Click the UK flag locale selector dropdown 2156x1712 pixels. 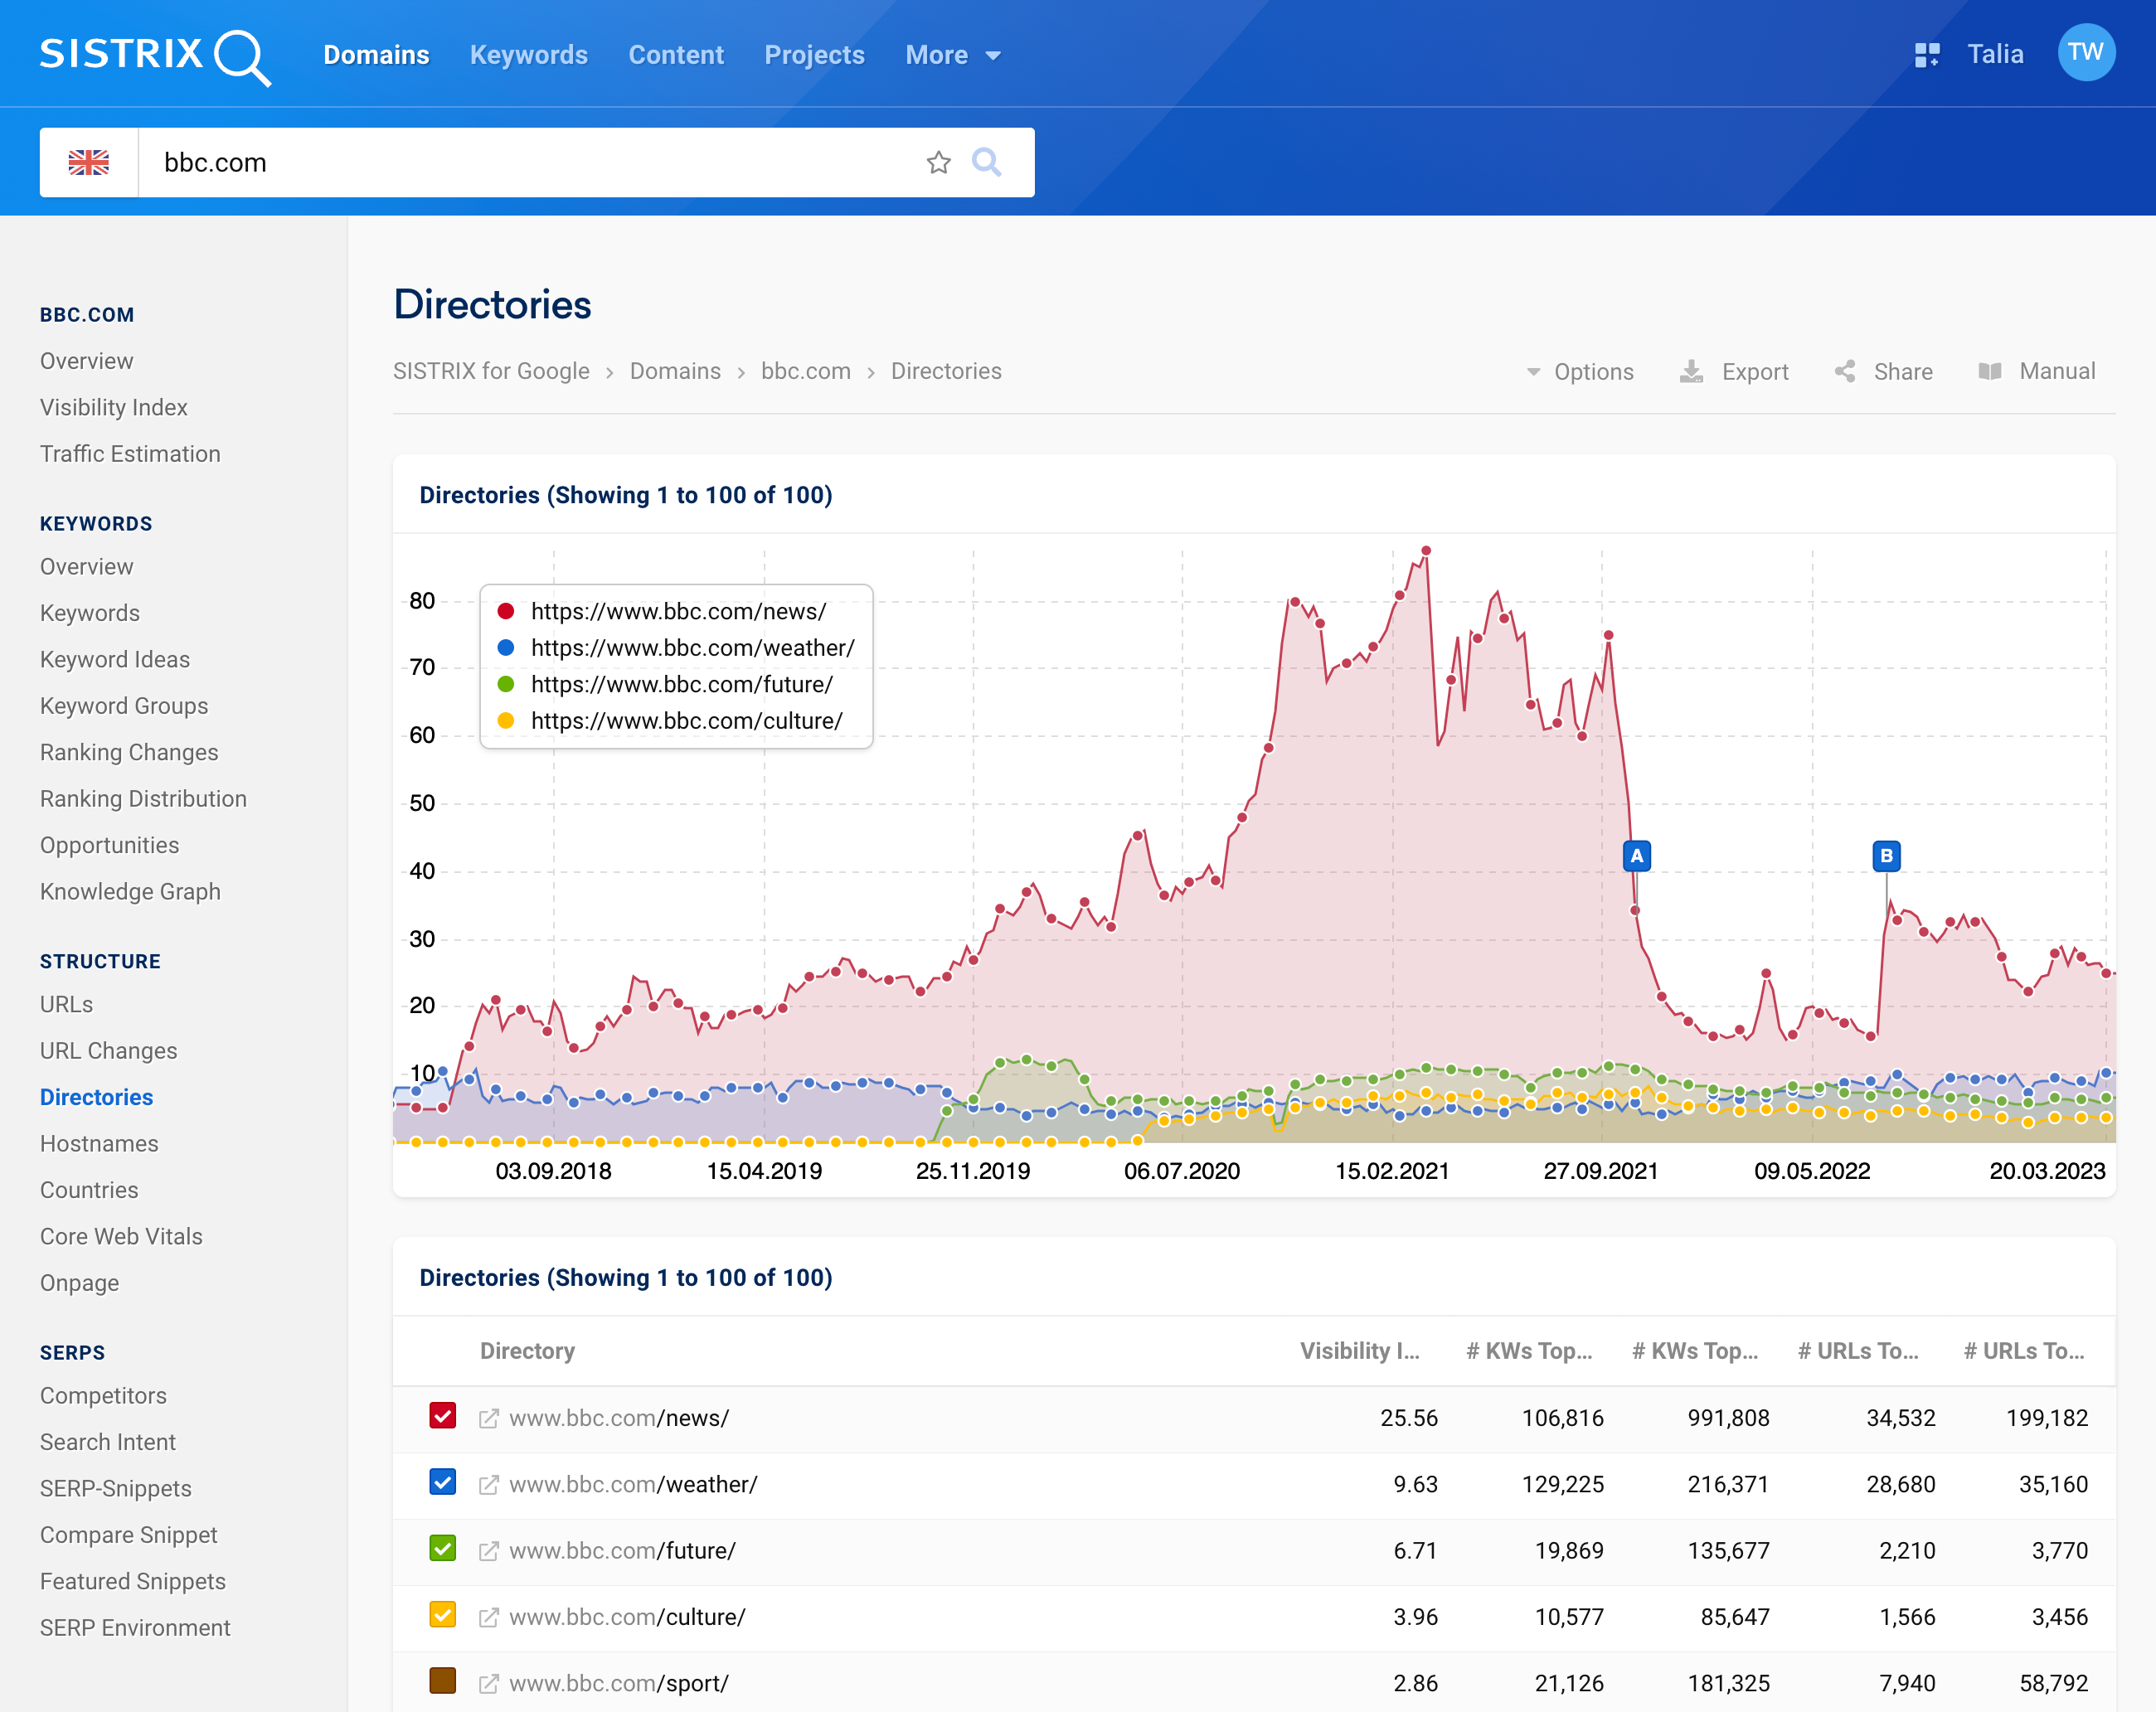click(x=90, y=161)
